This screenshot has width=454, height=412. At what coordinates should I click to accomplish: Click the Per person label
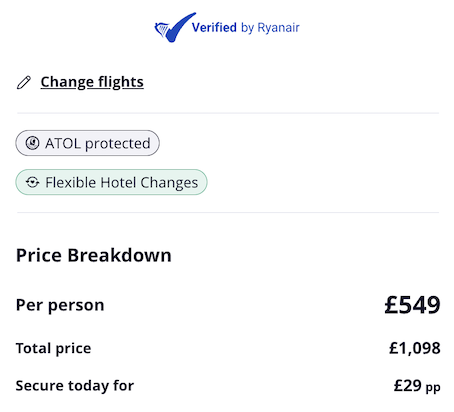60,305
